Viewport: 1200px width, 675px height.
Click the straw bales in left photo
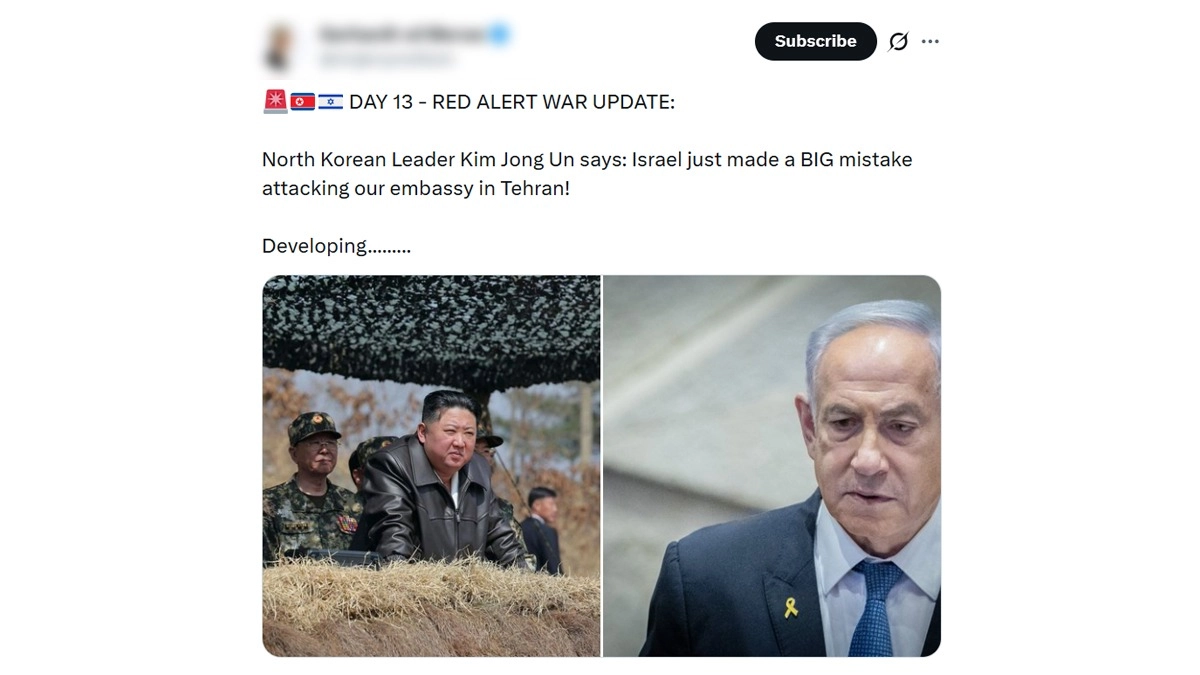point(431,607)
